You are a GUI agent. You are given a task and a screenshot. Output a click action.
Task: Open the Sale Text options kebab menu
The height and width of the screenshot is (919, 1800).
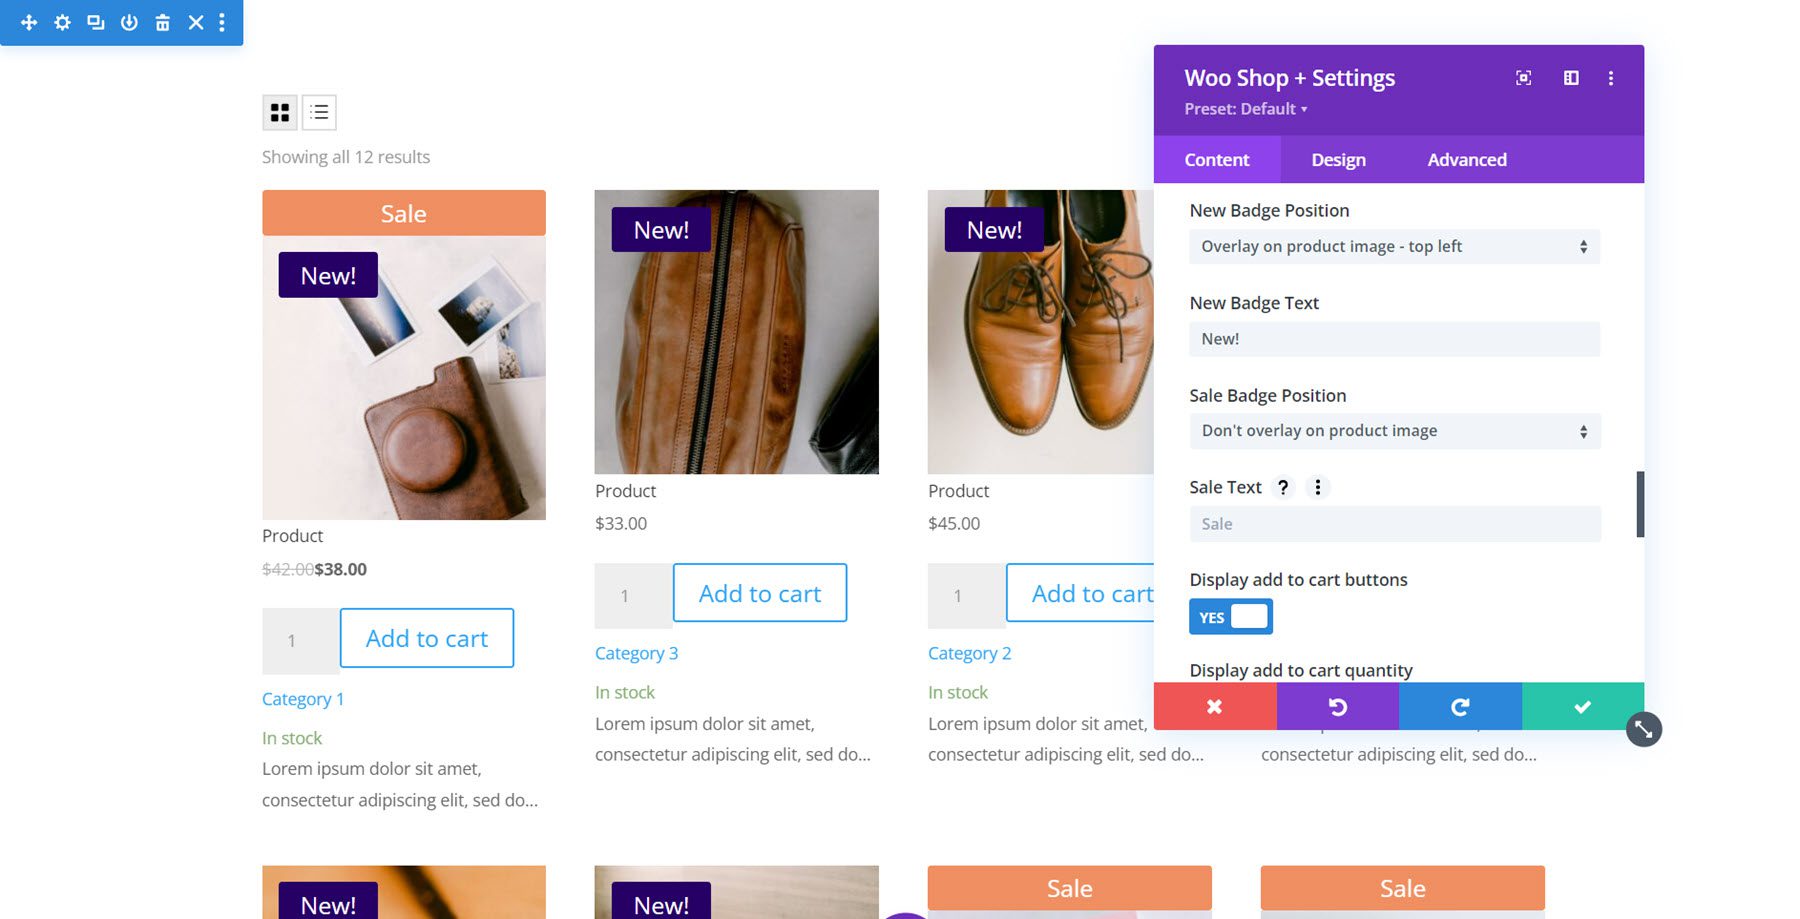point(1318,487)
